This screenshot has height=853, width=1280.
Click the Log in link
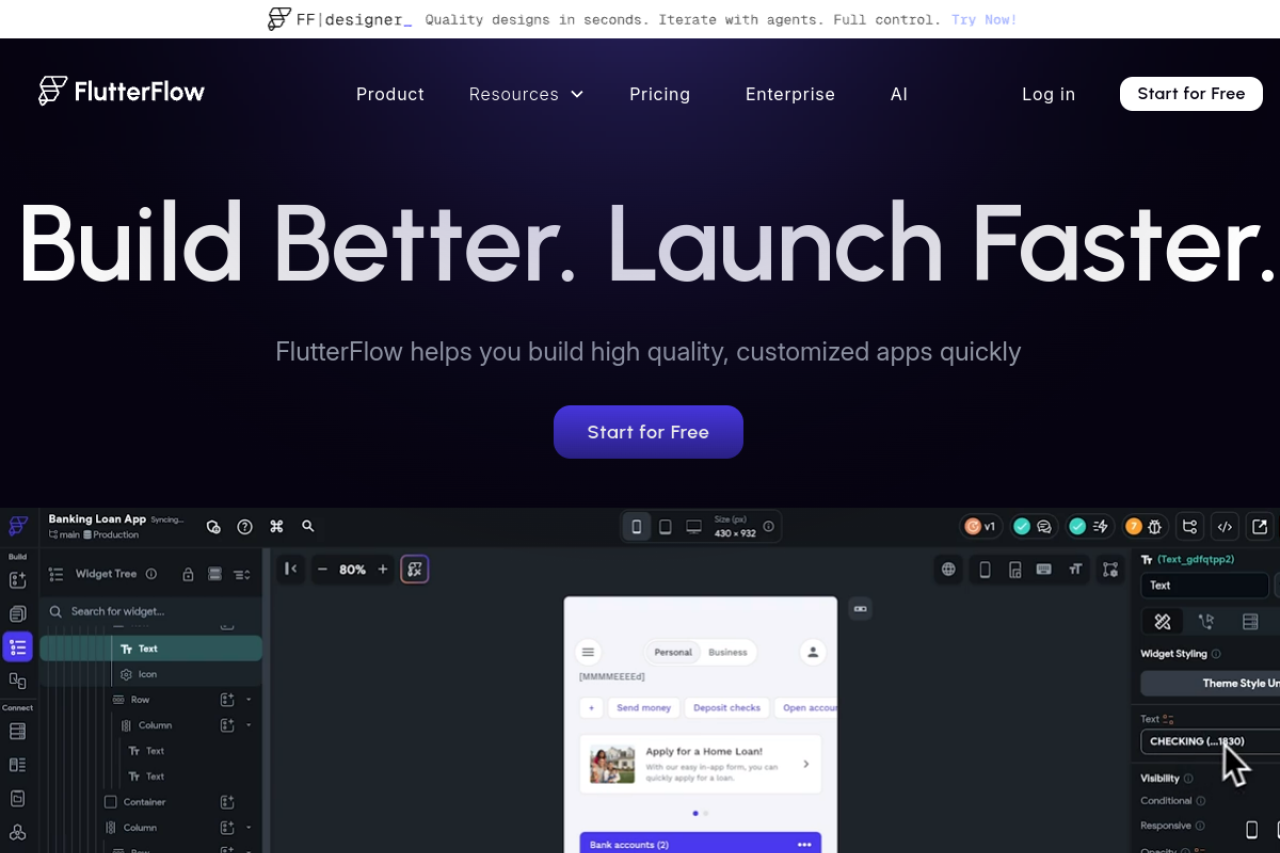click(x=1049, y=94)
